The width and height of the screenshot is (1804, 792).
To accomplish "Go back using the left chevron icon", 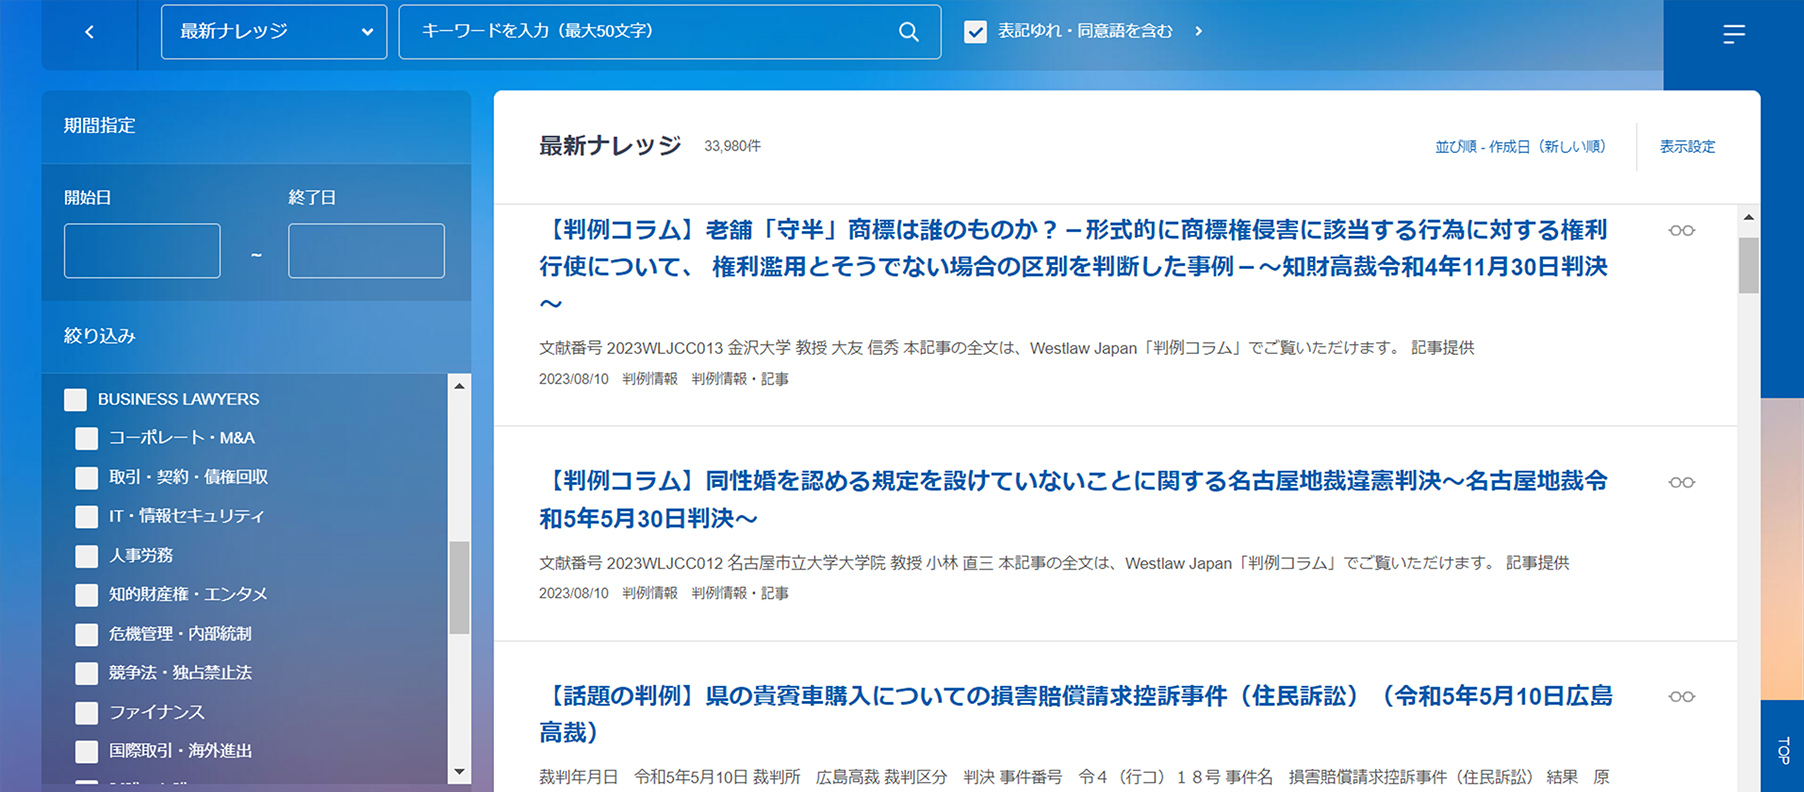I will click(89, 32).
